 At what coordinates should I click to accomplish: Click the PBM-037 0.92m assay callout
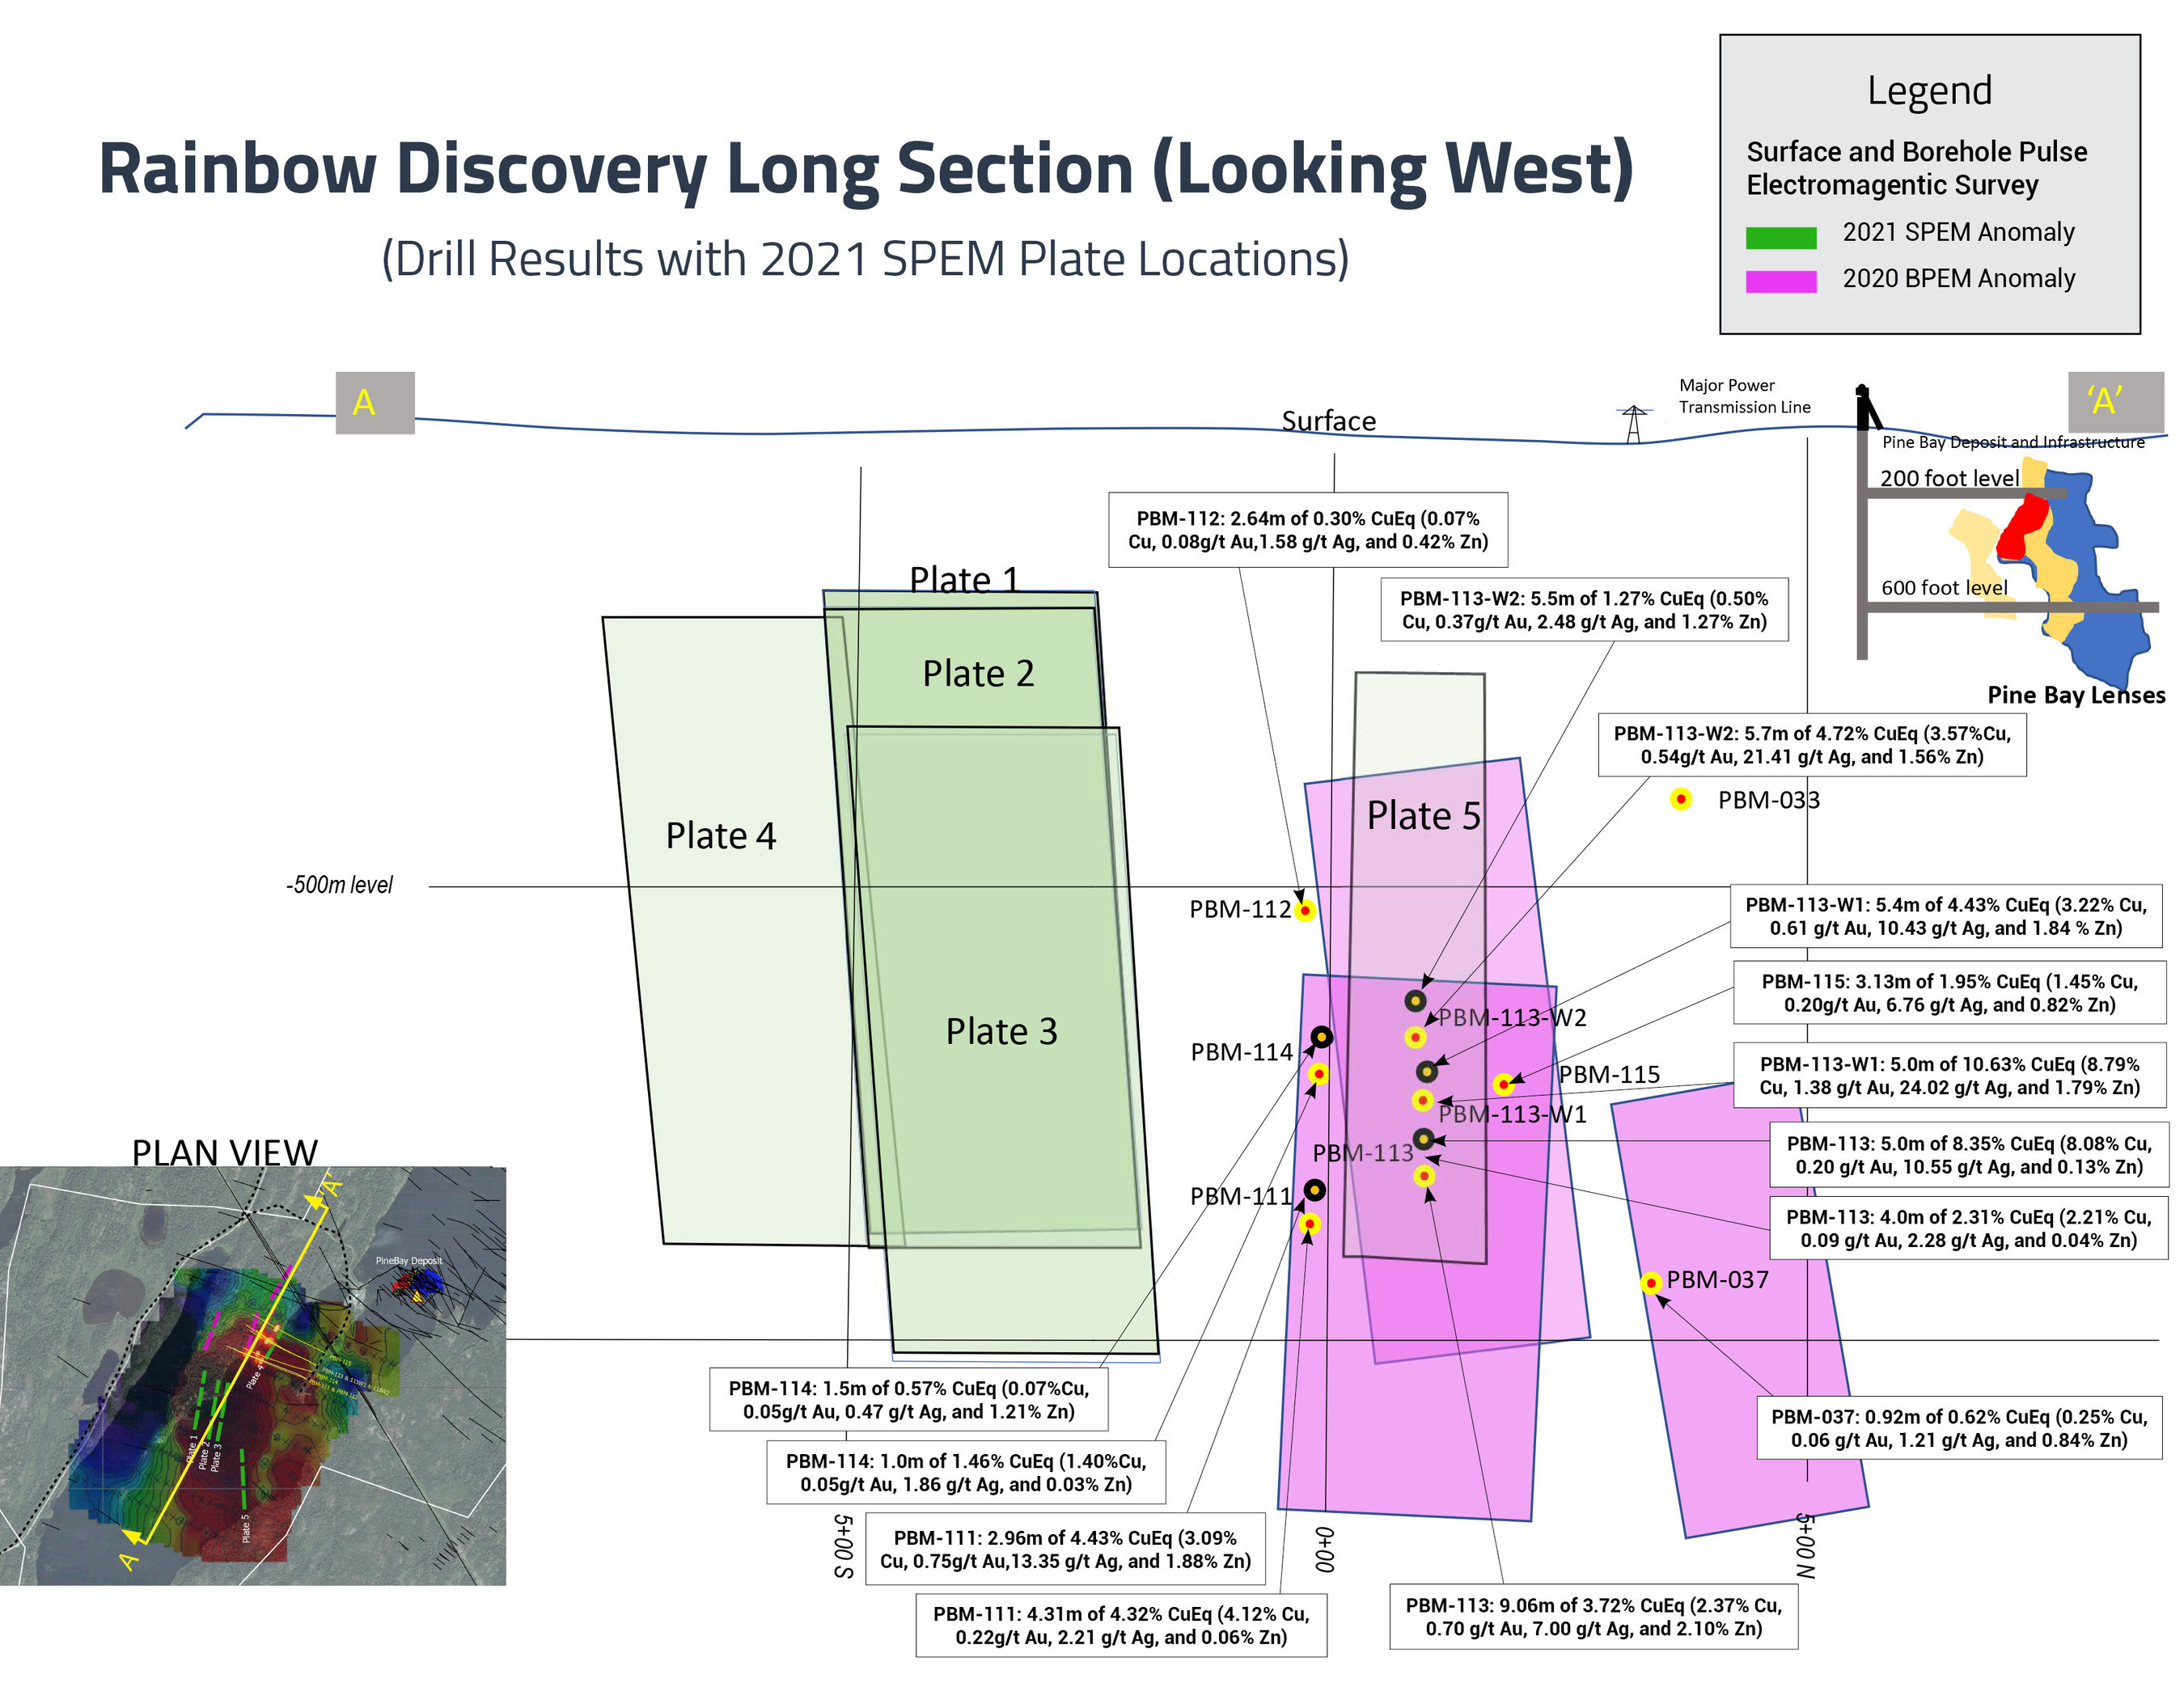(x=1959, y=1428)
